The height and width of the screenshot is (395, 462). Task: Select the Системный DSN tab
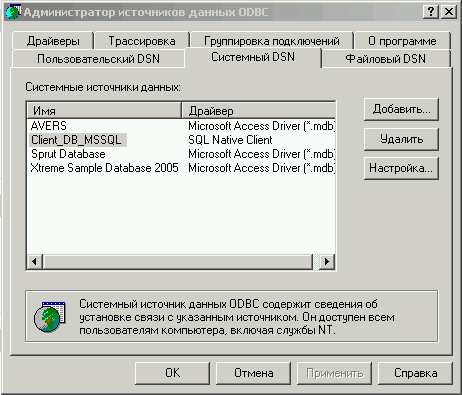tap(253, 57)
